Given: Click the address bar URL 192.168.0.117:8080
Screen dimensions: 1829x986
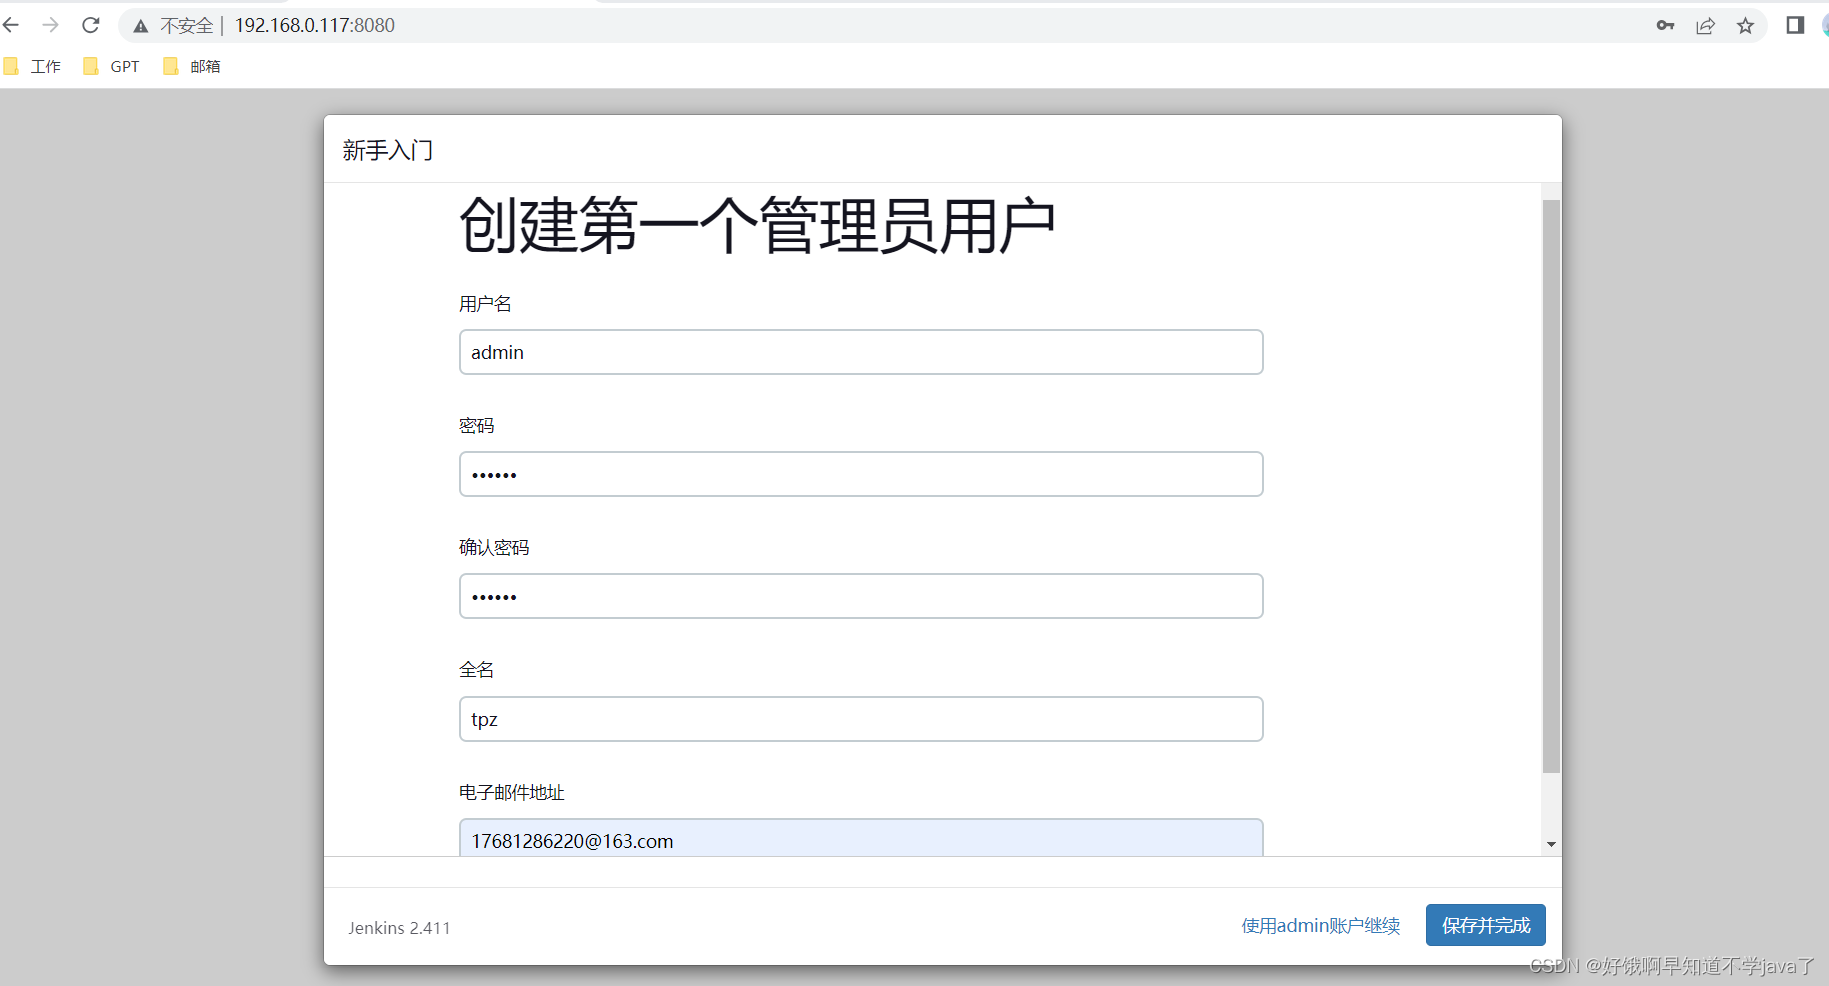Looking at the screenshot, I should [315, 25].
